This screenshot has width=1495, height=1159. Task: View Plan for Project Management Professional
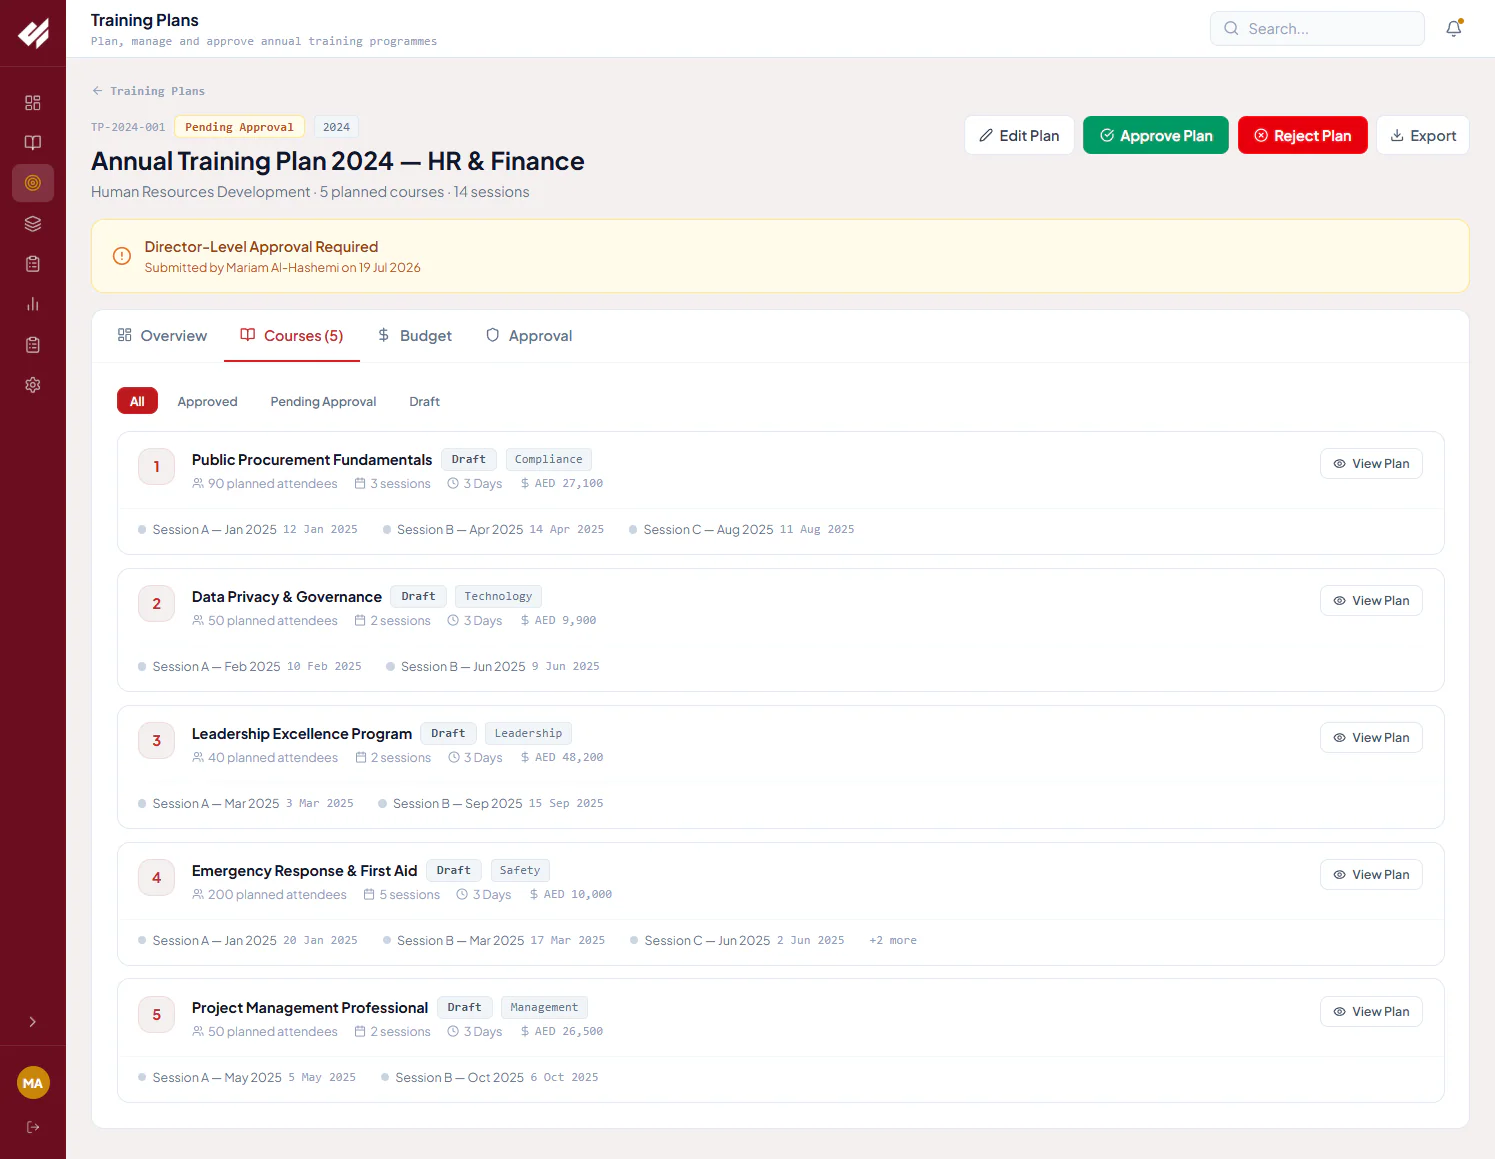click(x=1371, y=1011)
